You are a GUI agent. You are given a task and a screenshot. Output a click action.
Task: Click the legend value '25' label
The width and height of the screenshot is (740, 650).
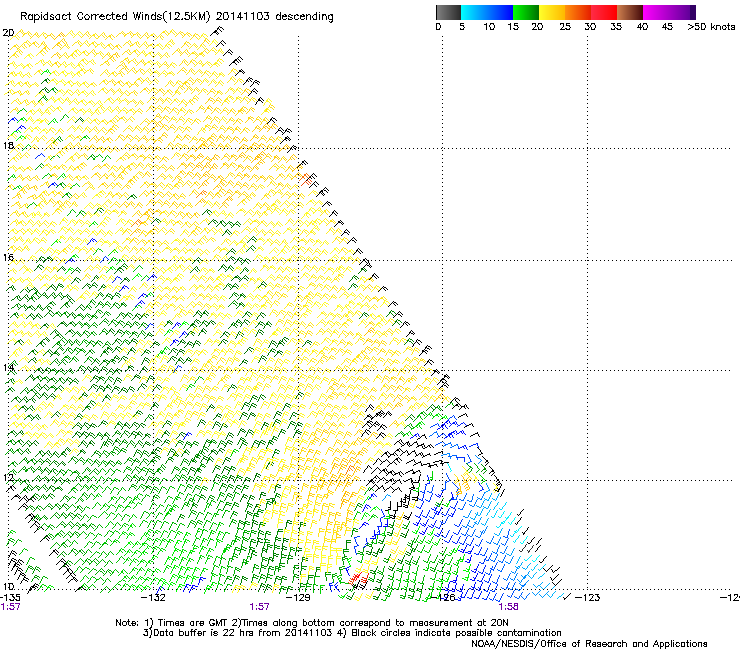pos(565,27)
